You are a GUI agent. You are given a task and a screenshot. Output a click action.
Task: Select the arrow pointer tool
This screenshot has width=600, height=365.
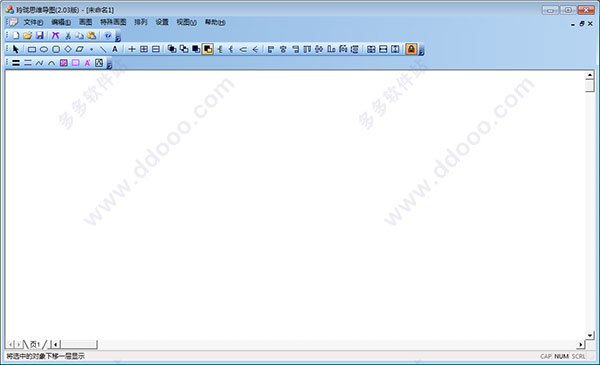coord(16,49)
